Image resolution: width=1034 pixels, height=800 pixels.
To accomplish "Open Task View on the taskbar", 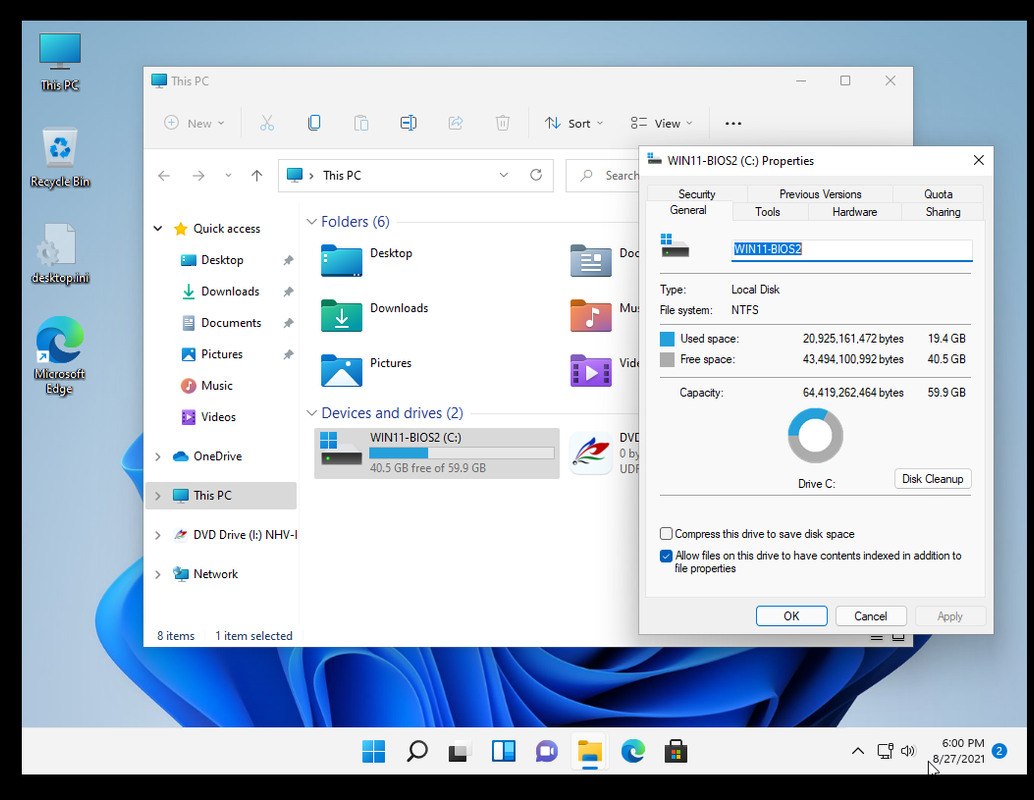I will 460,751.
